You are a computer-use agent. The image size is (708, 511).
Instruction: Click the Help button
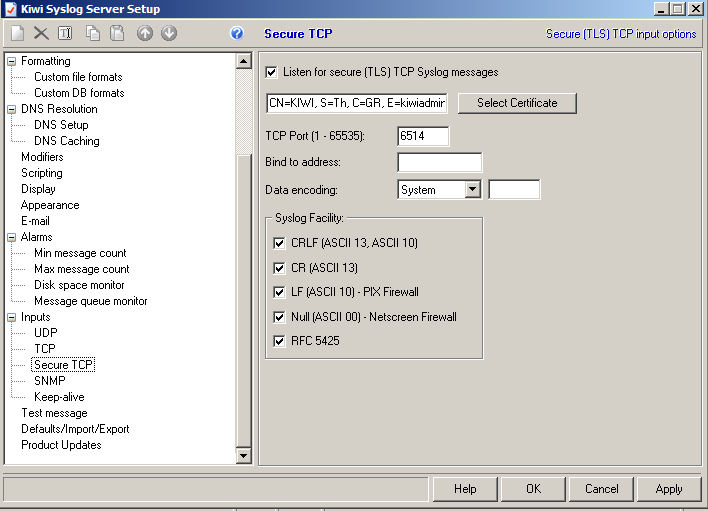click(465, 489)
